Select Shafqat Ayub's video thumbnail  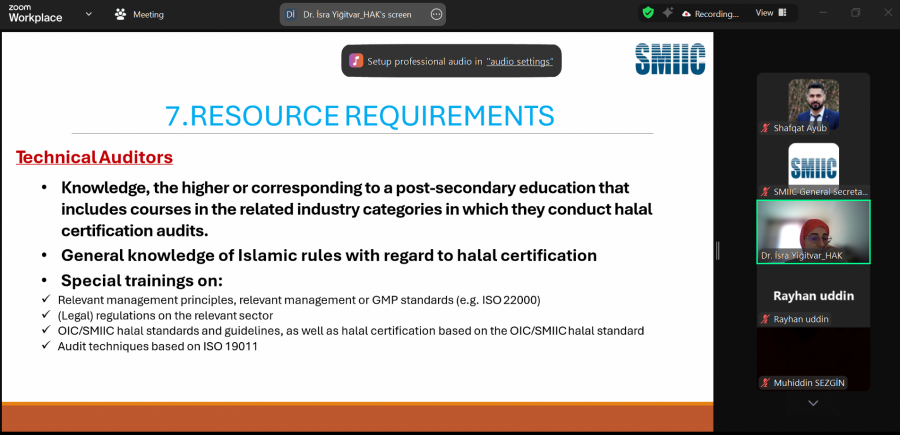(812, 103)
